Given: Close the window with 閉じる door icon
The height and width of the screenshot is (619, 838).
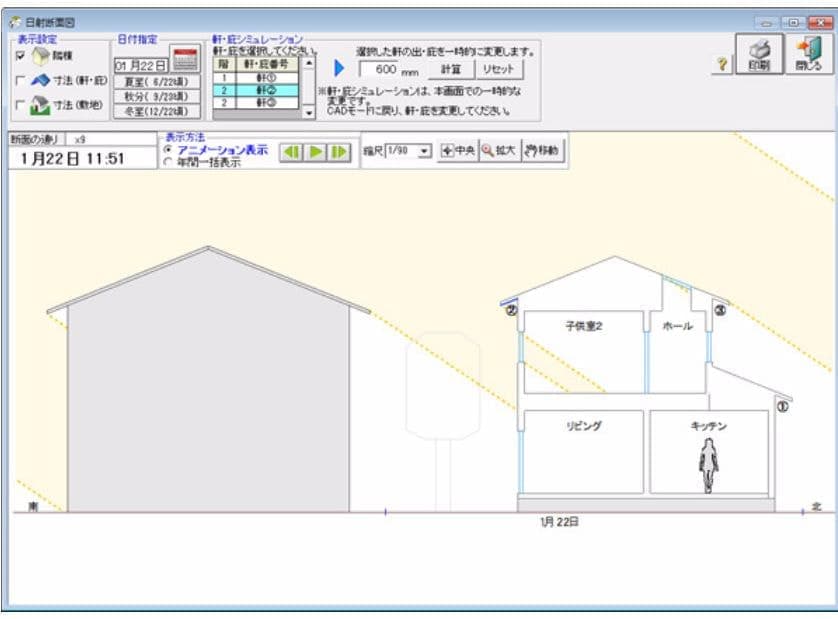Looking at the screenshot, I should [x=807, y=54].
